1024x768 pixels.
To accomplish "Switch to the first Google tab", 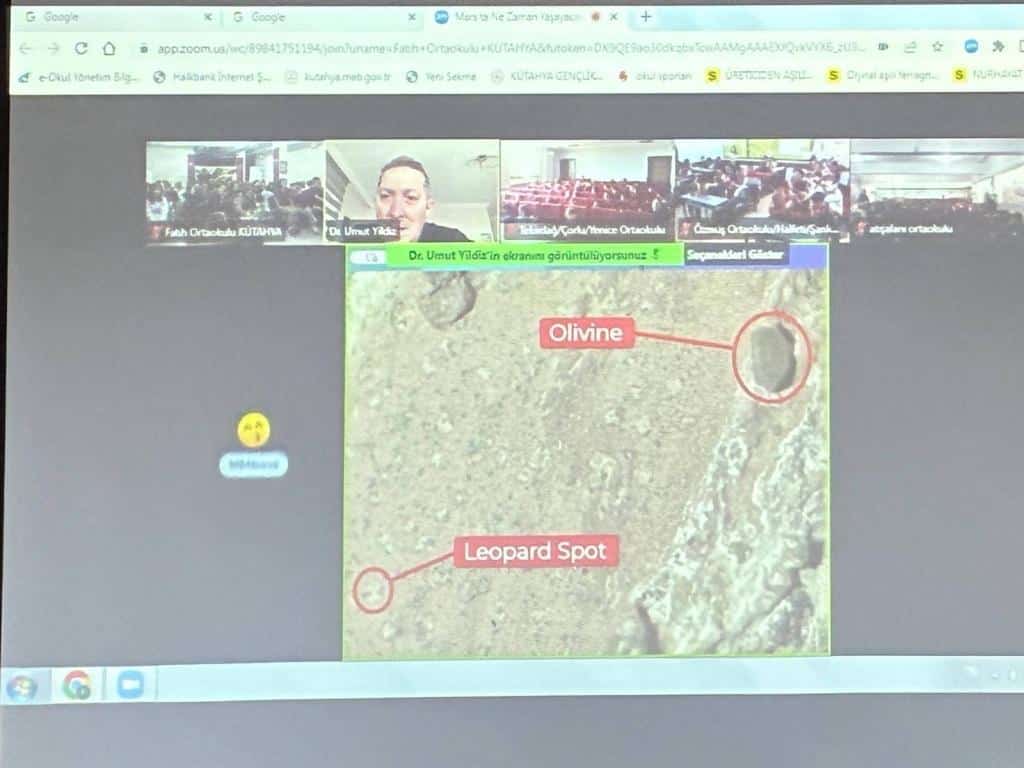I will 110,17.
